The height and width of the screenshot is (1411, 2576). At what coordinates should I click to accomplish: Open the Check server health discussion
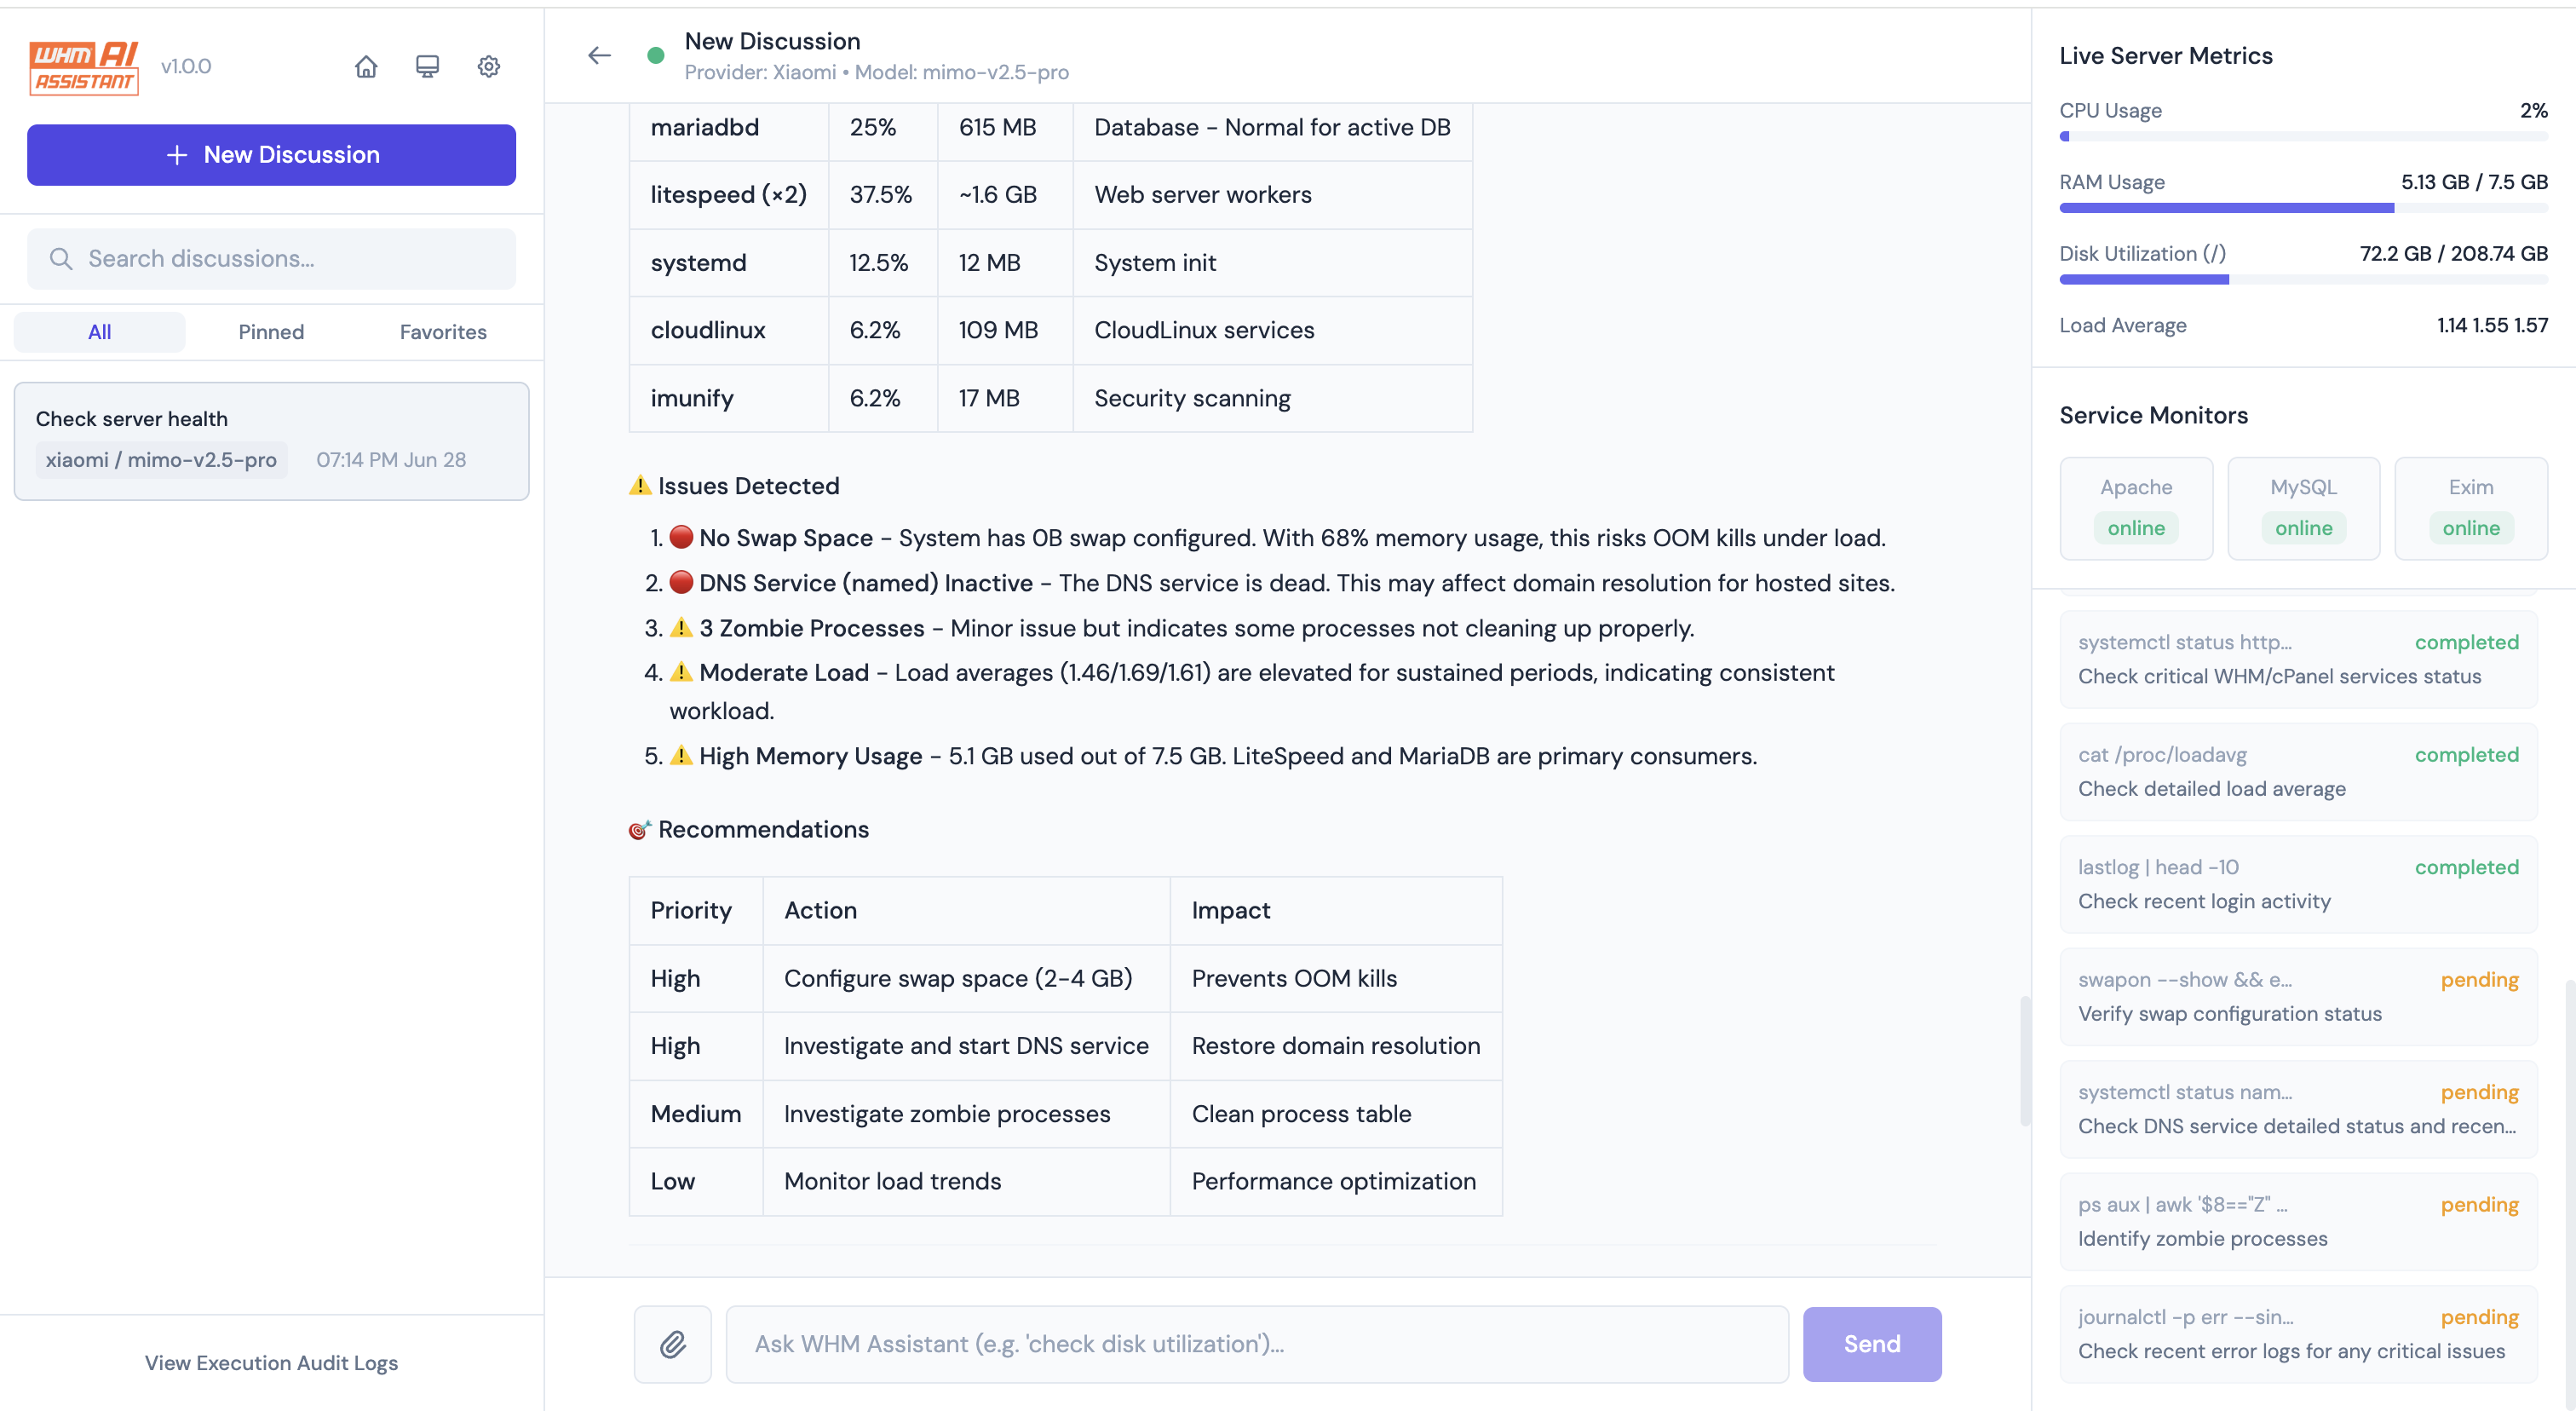[271, 441]
